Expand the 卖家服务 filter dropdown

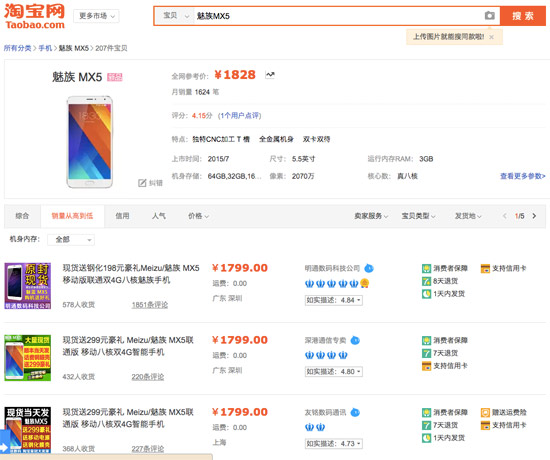[371, 216]
